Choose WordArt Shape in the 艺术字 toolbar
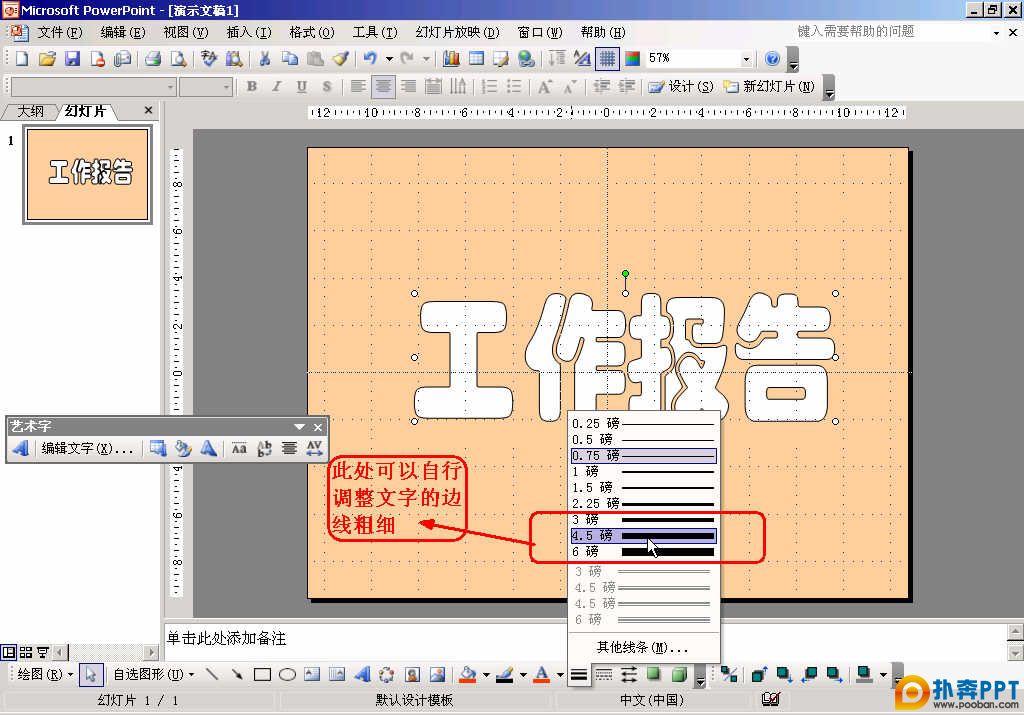The width and height of the screenshot is (1024, 715). 208,449
